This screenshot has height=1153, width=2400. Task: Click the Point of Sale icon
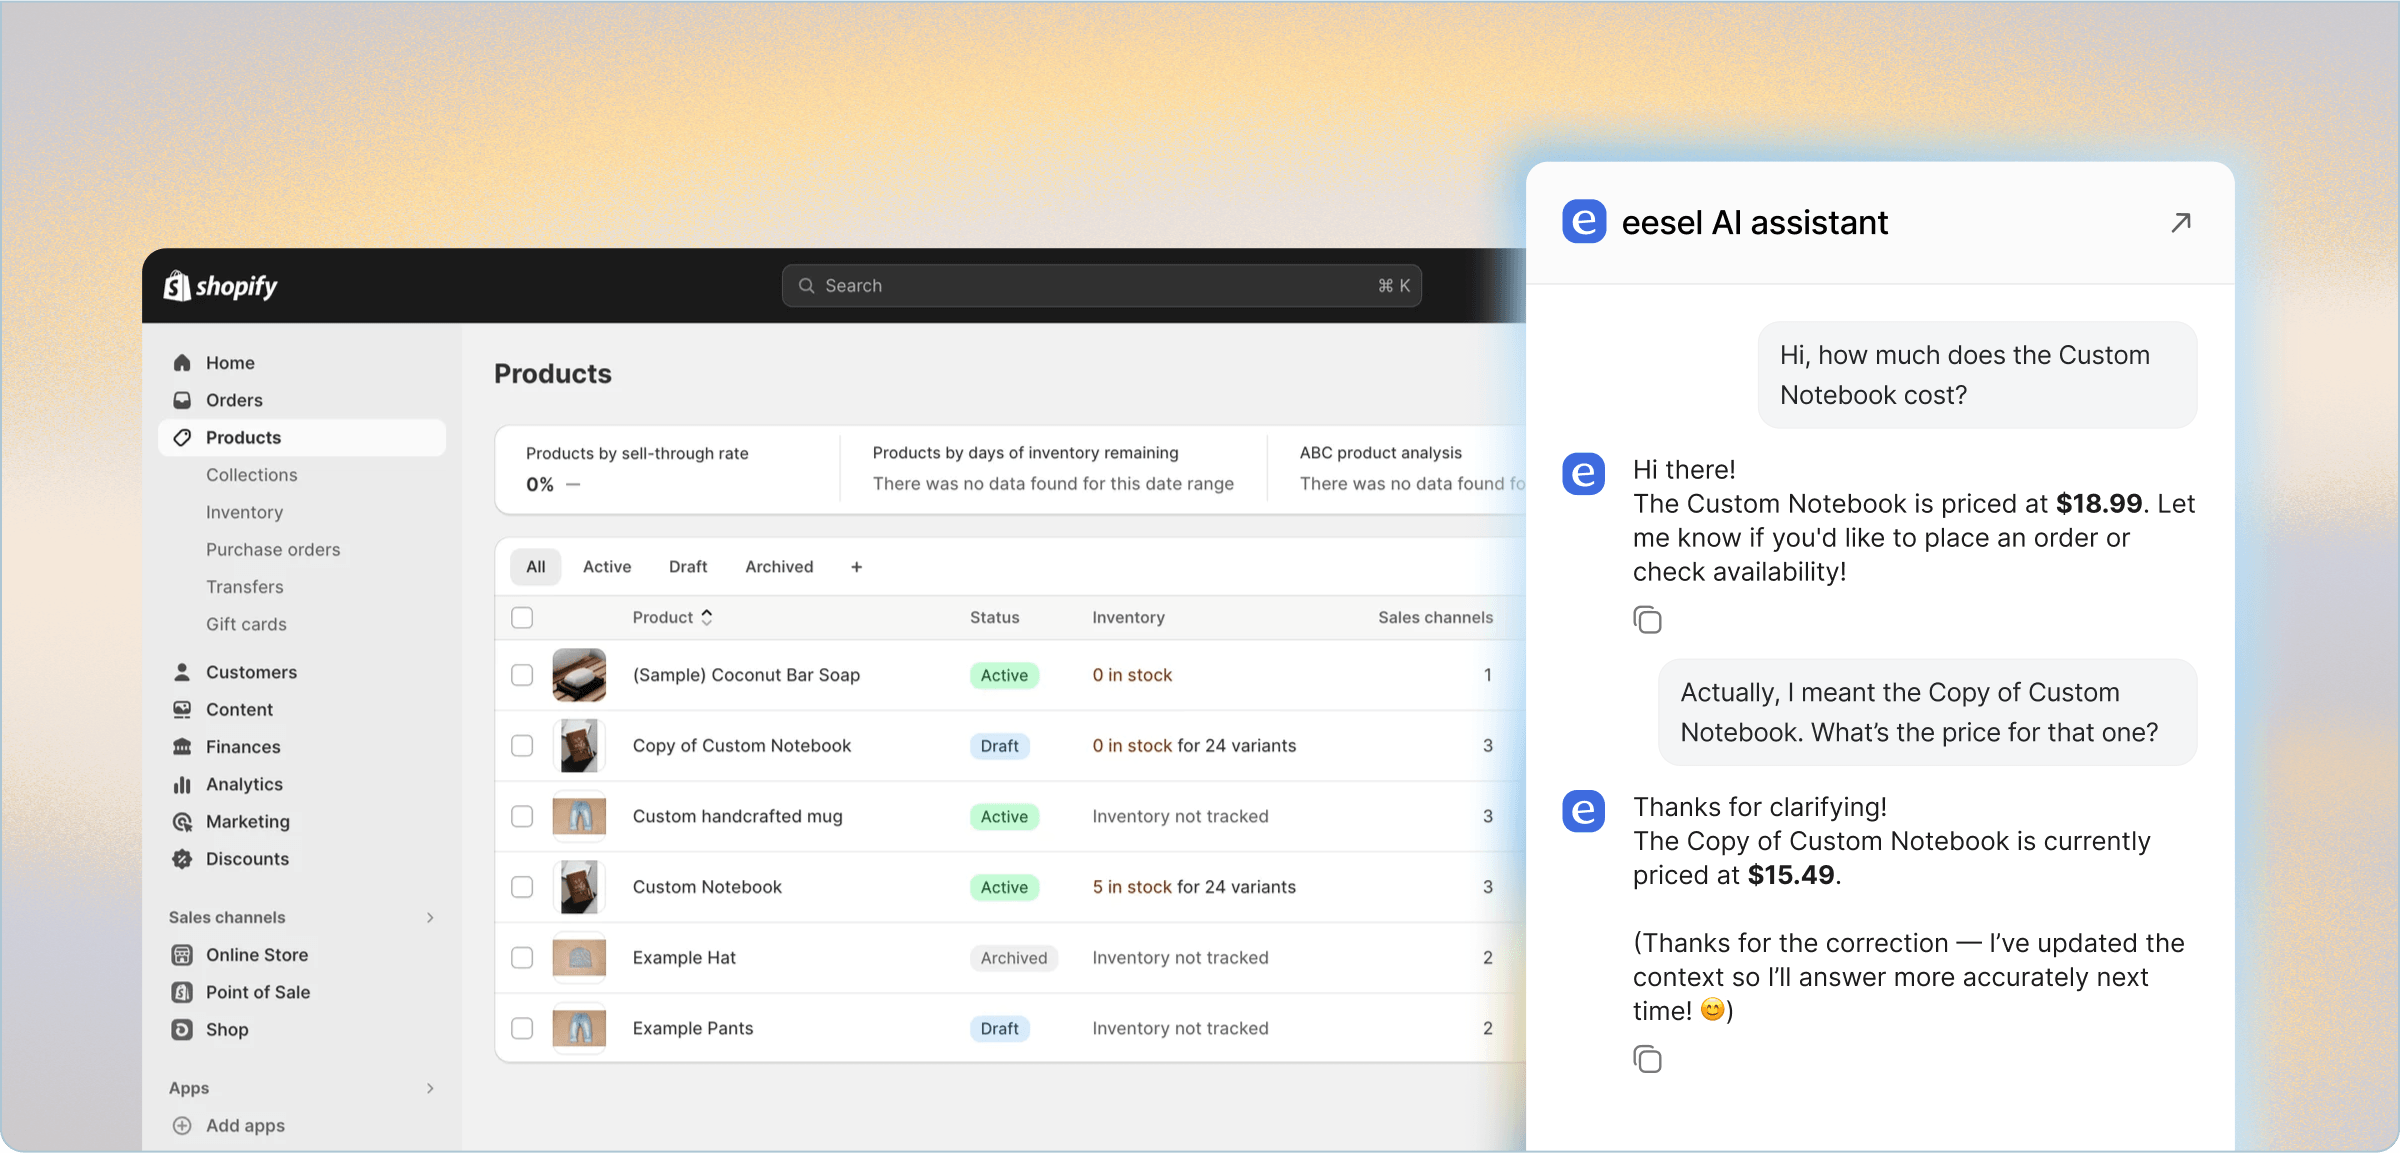pos(182,992)
